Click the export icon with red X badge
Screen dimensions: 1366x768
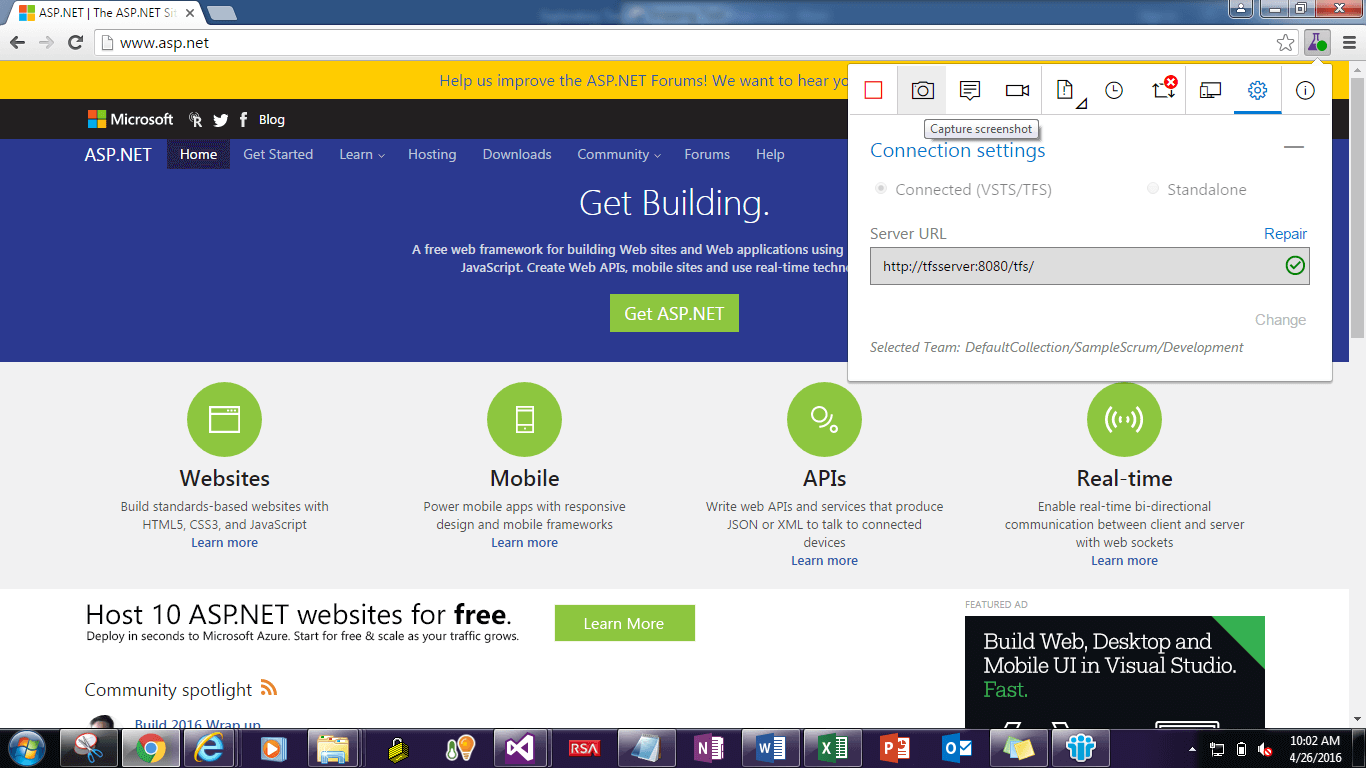[x=1163, y=88]
